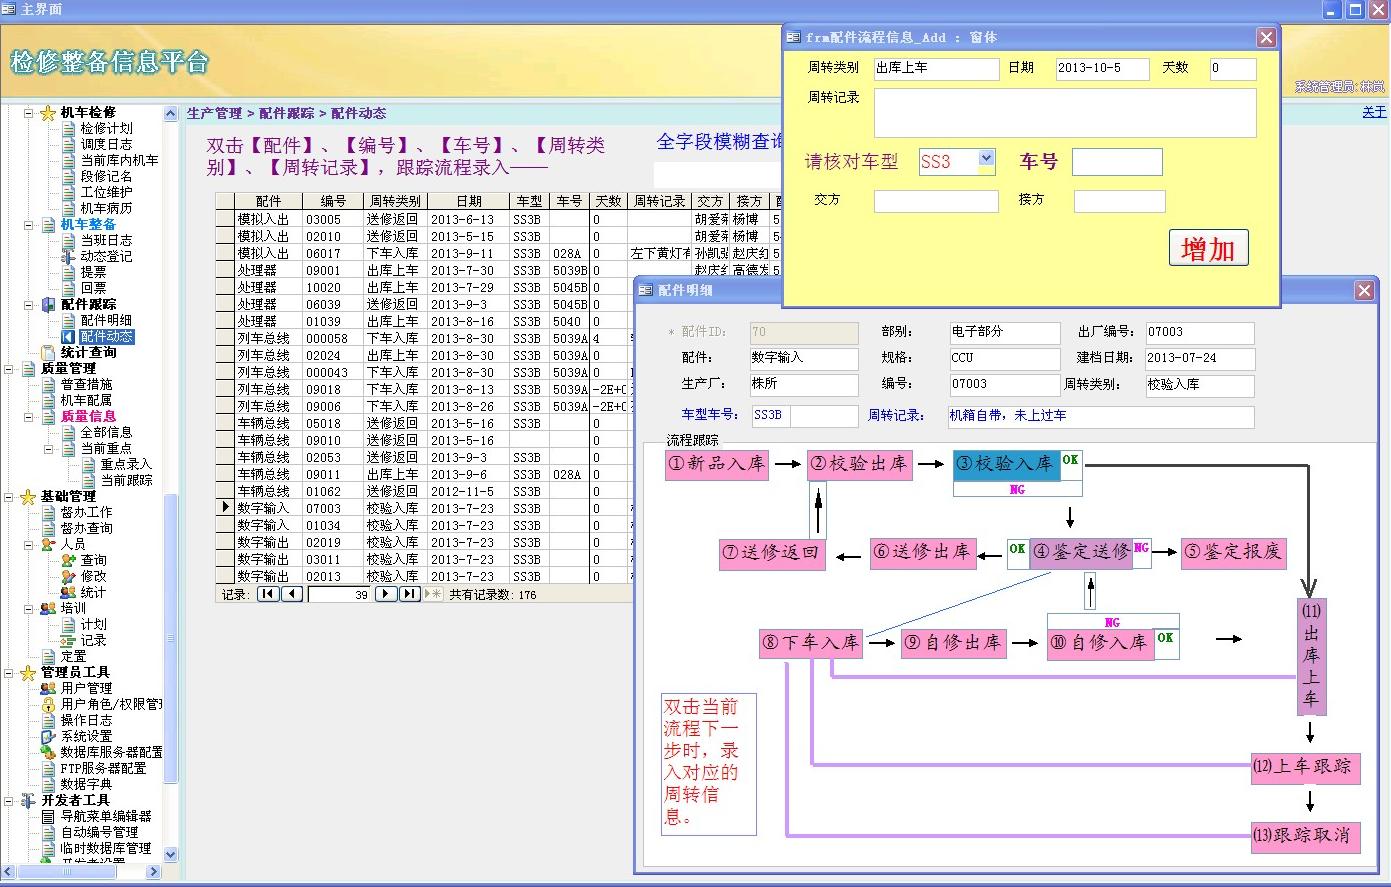The height and width of the screenshot is (887, 1391).
Task: Click the ⑧下车入库 flow step
Action: pos(812,643)
